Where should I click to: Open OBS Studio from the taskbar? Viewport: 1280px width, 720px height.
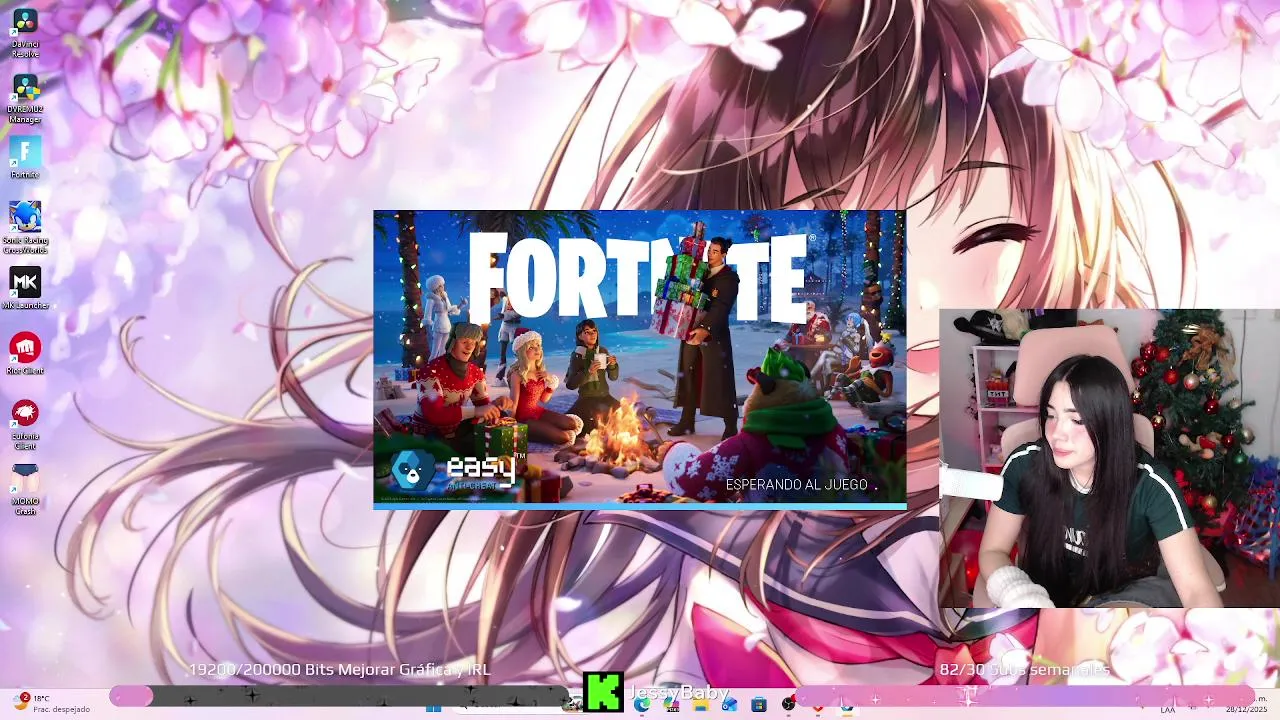tap(789, 704)
